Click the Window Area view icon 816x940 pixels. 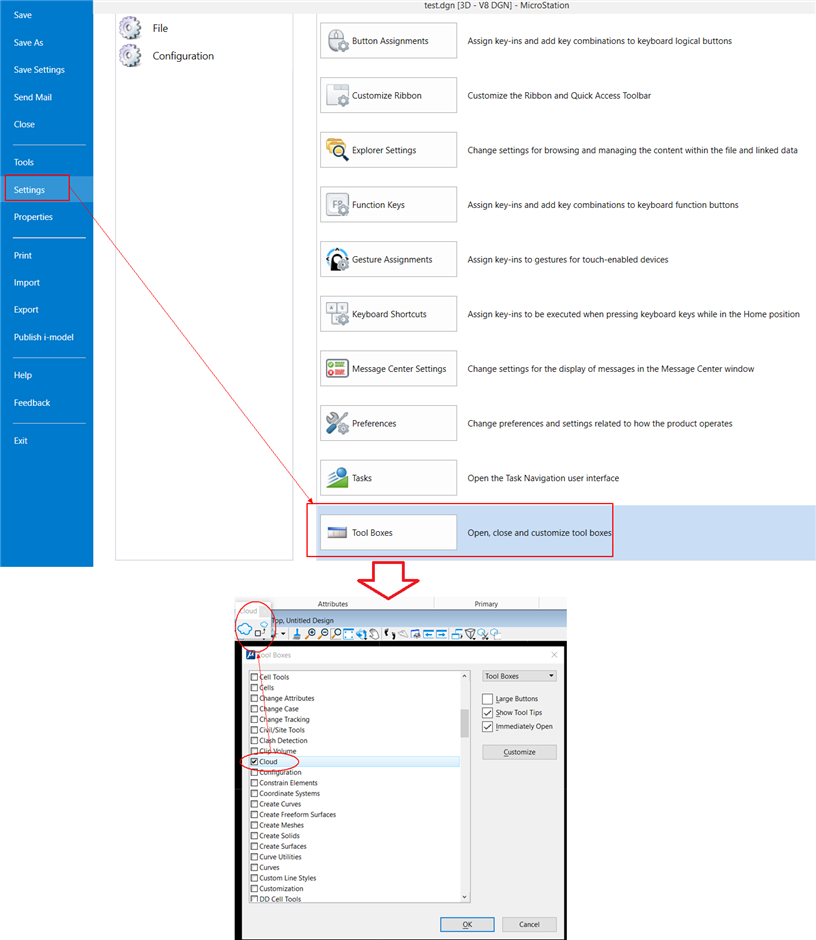click(336, 634)
